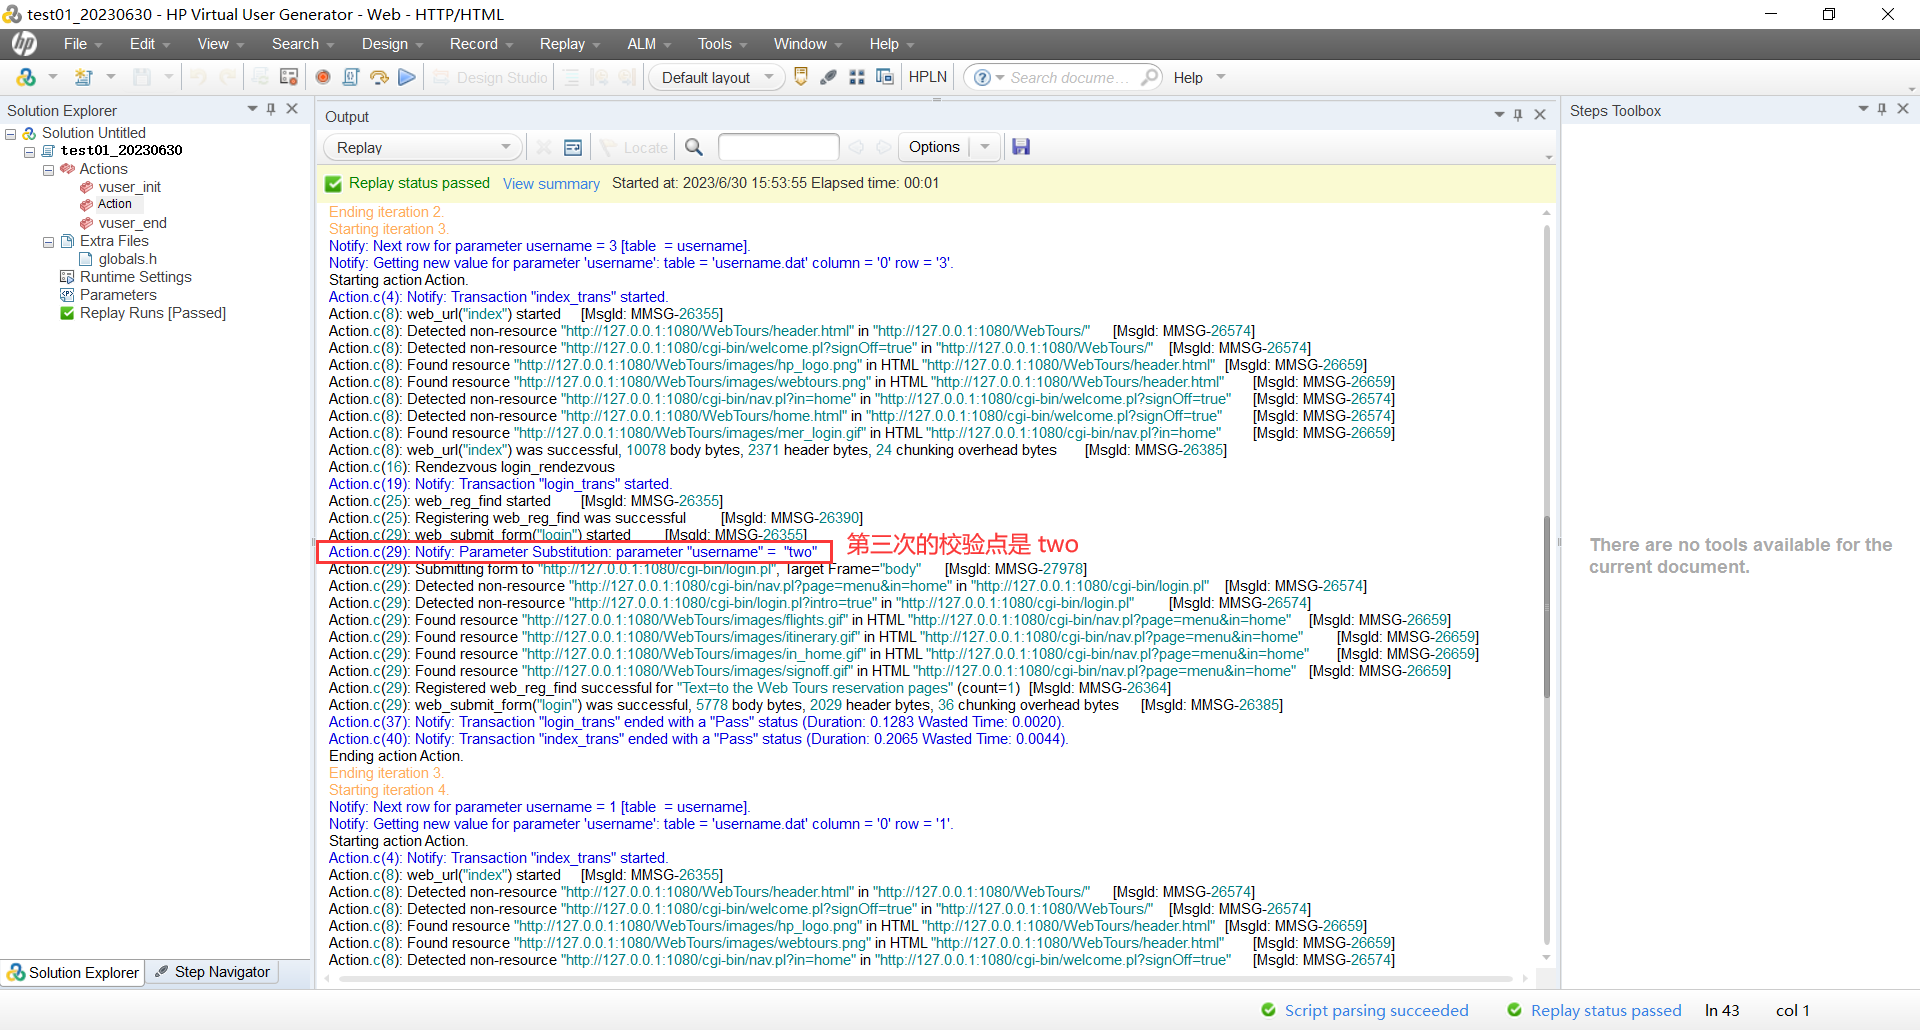Click the pen/brush icon beside layout dropdown
The image size is (1920, 1030).
tap(829, 77)
